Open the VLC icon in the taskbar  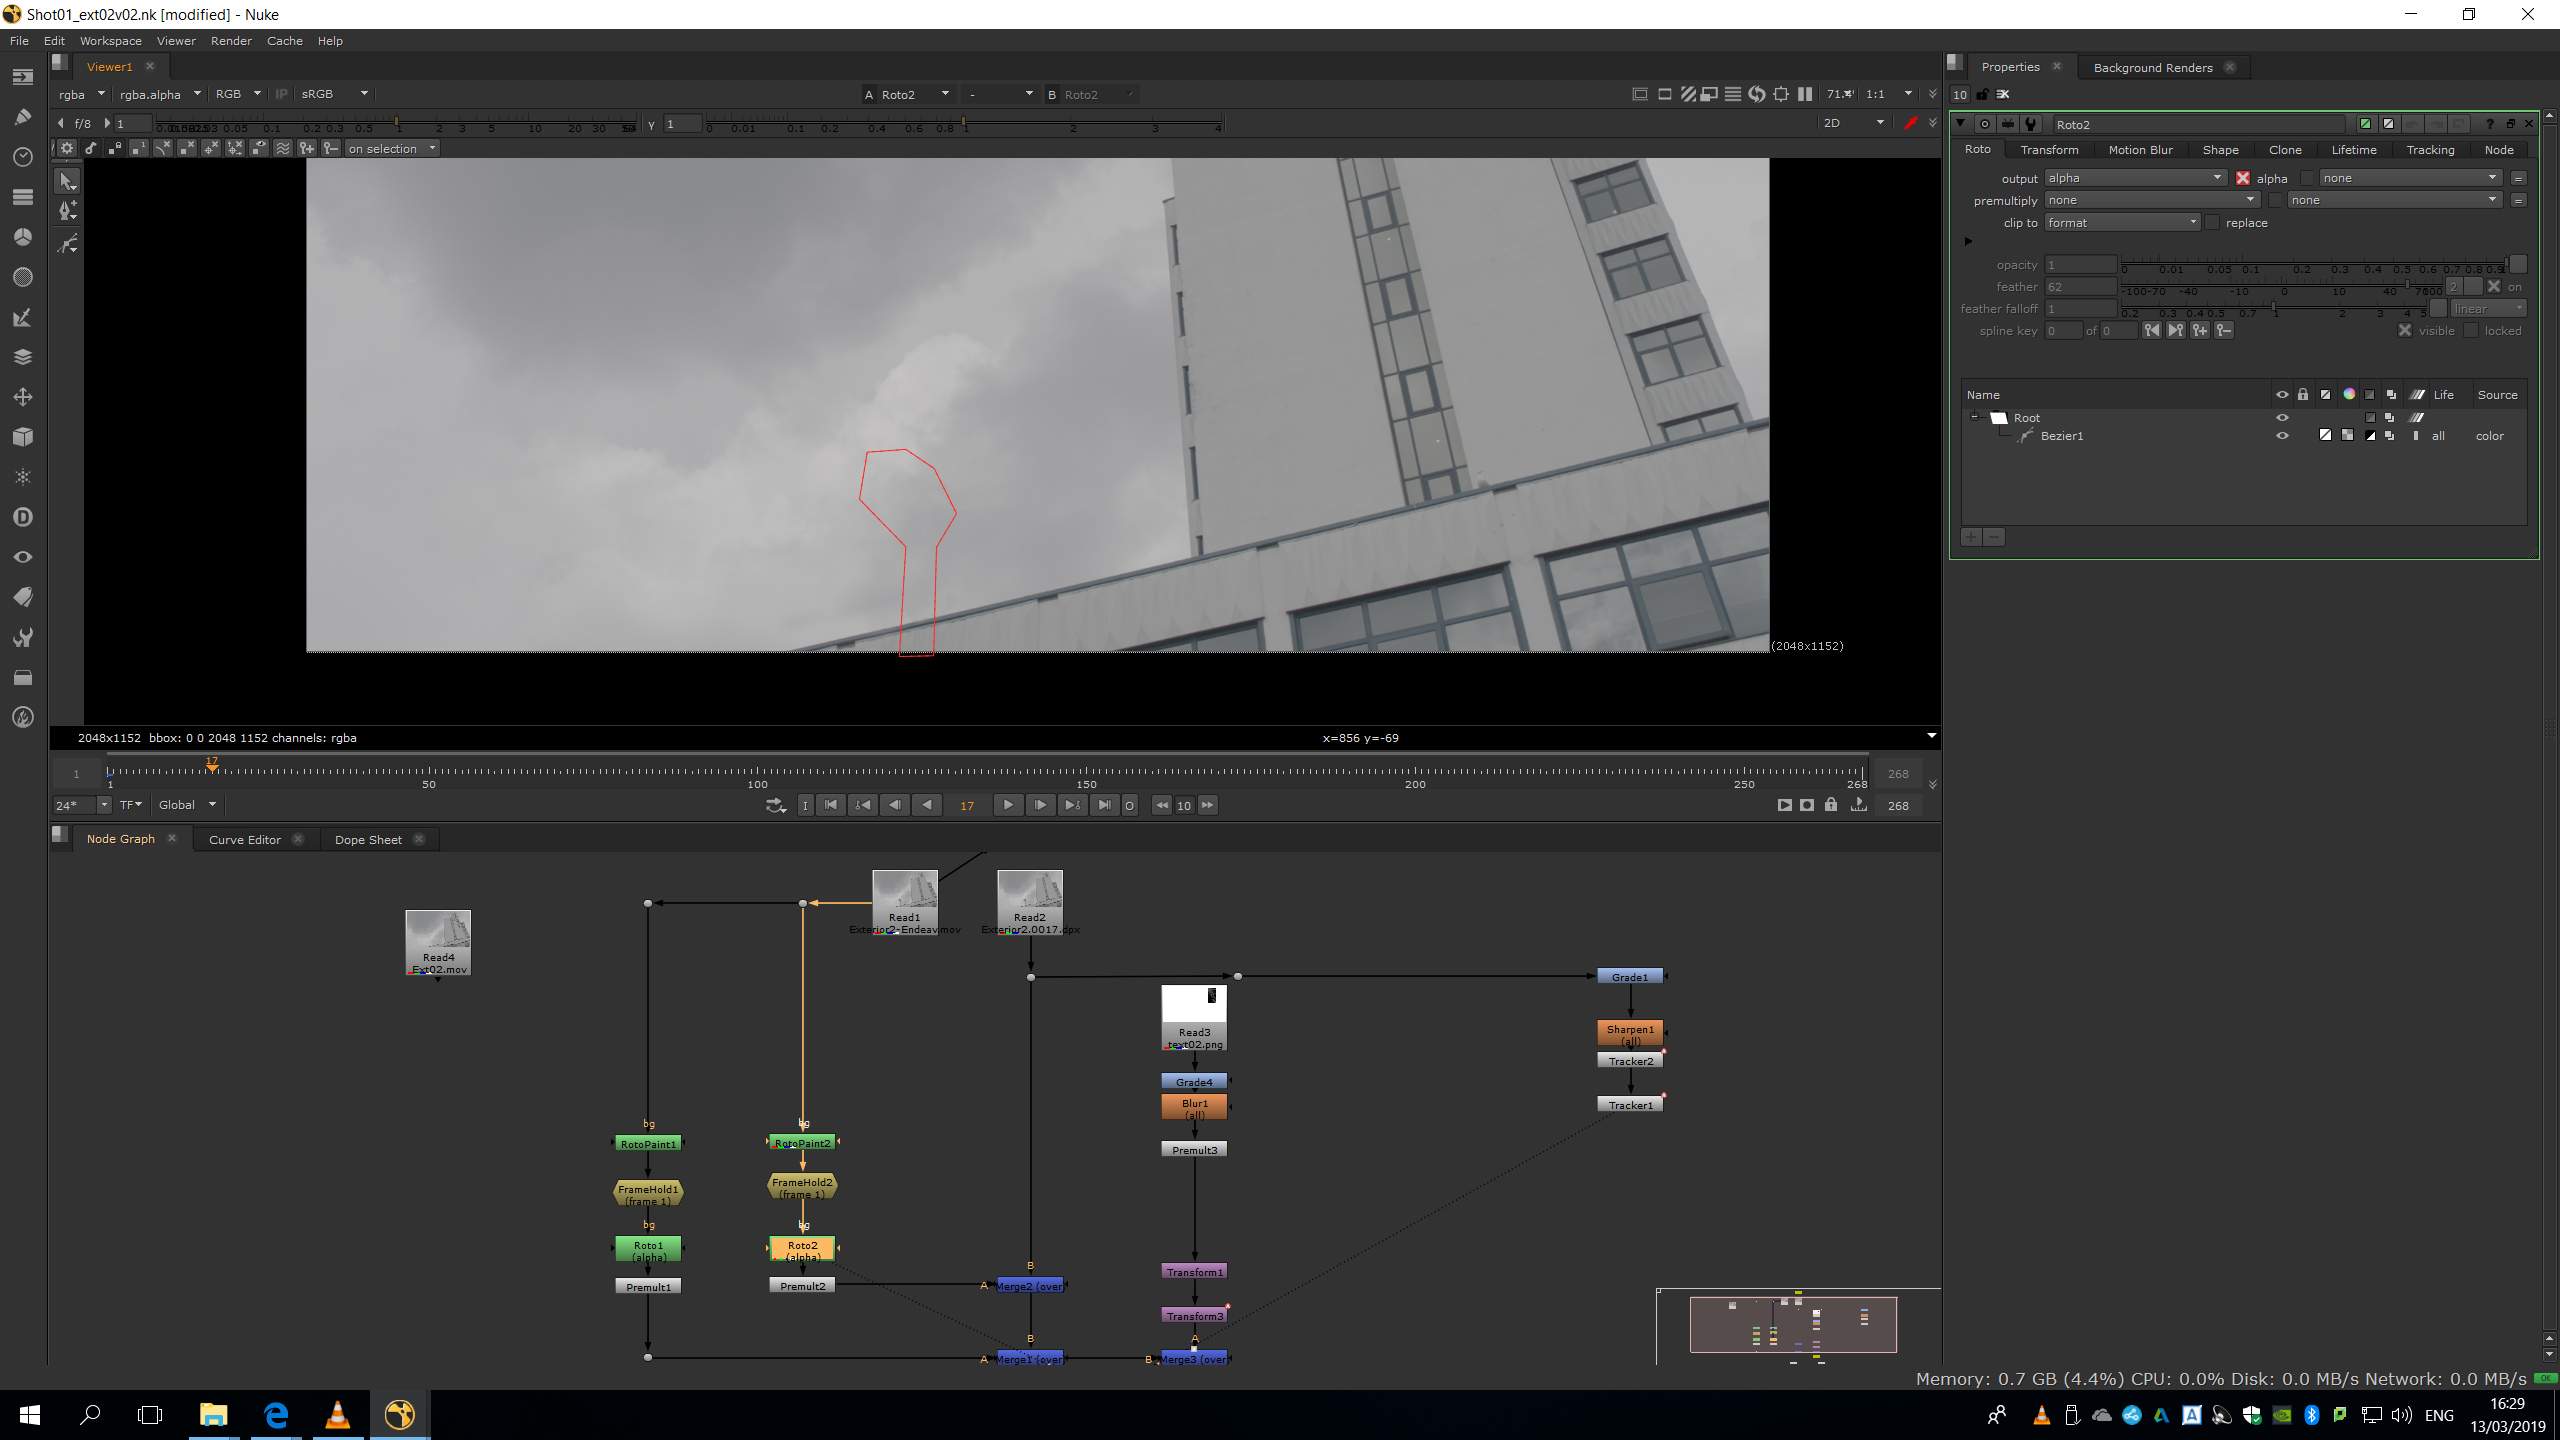pos(337,1415)
